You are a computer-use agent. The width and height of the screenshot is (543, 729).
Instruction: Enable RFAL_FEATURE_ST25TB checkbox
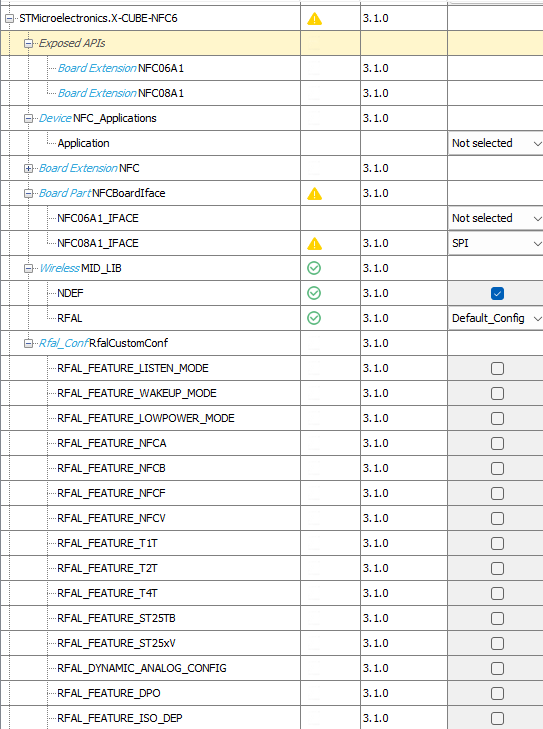497,619
